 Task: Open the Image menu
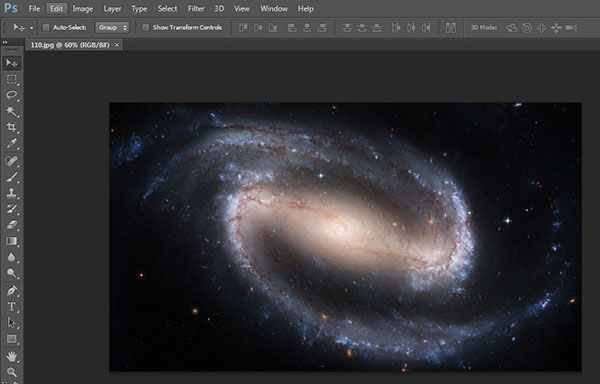(x=83, y=8)
